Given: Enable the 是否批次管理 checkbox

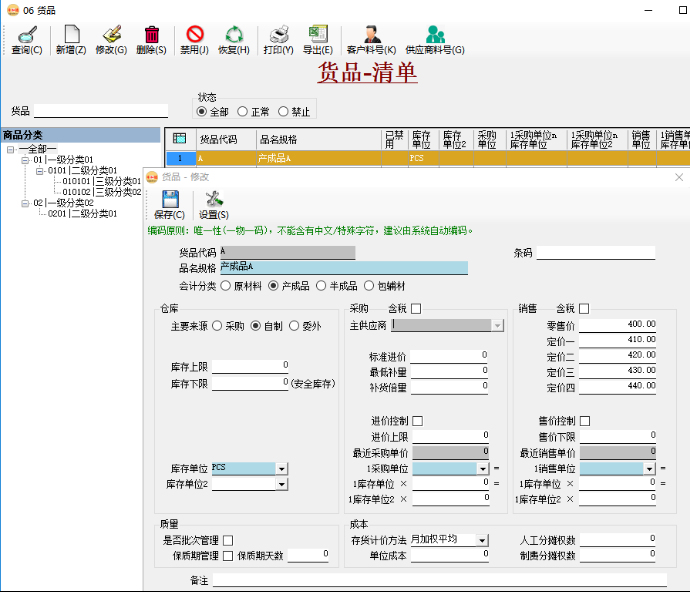Looking at the screenshot, I should point(228,540).
